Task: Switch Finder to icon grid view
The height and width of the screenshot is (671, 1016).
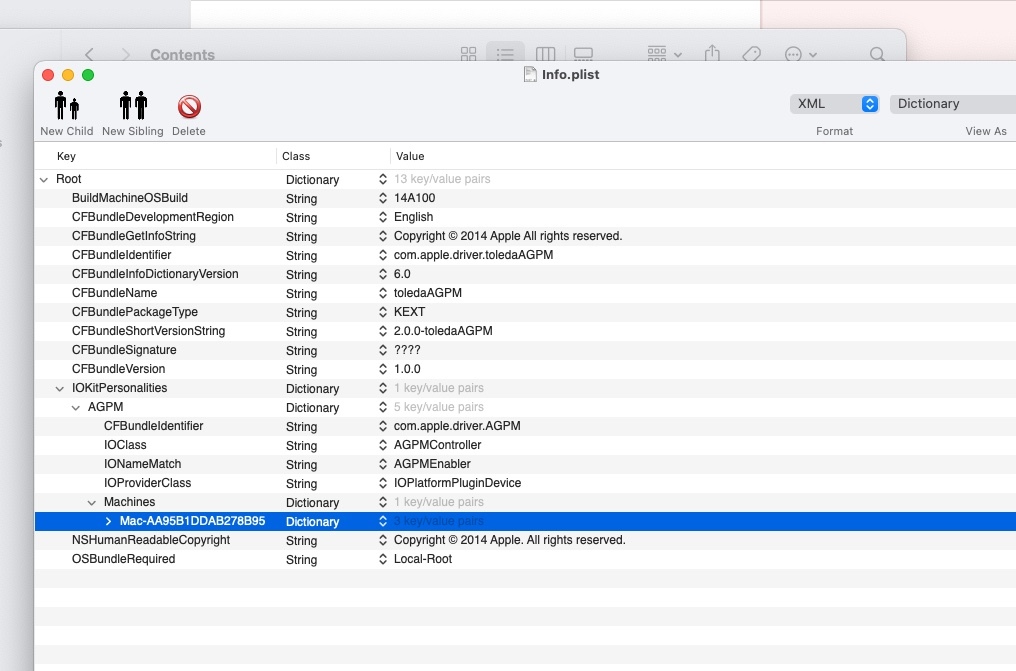Action: pyautogui.click(x=468, y=54)
